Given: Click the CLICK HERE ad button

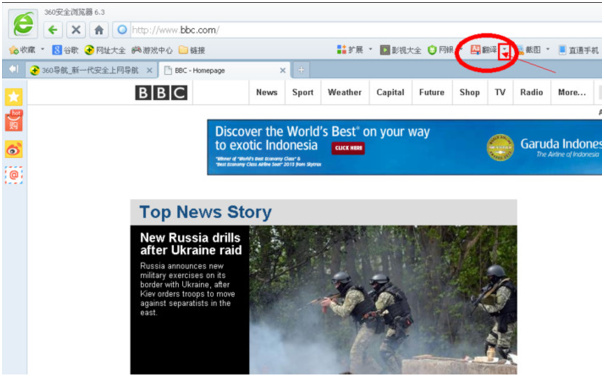Looking at the screenshot, I should coord(348,148).
